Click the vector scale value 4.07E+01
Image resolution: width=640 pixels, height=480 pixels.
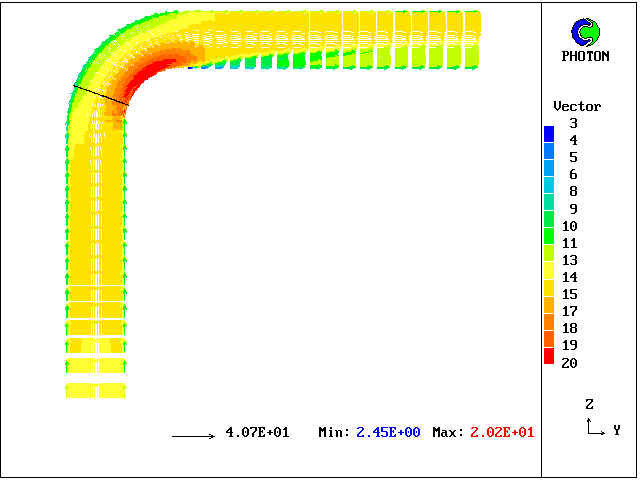(257, 432)
